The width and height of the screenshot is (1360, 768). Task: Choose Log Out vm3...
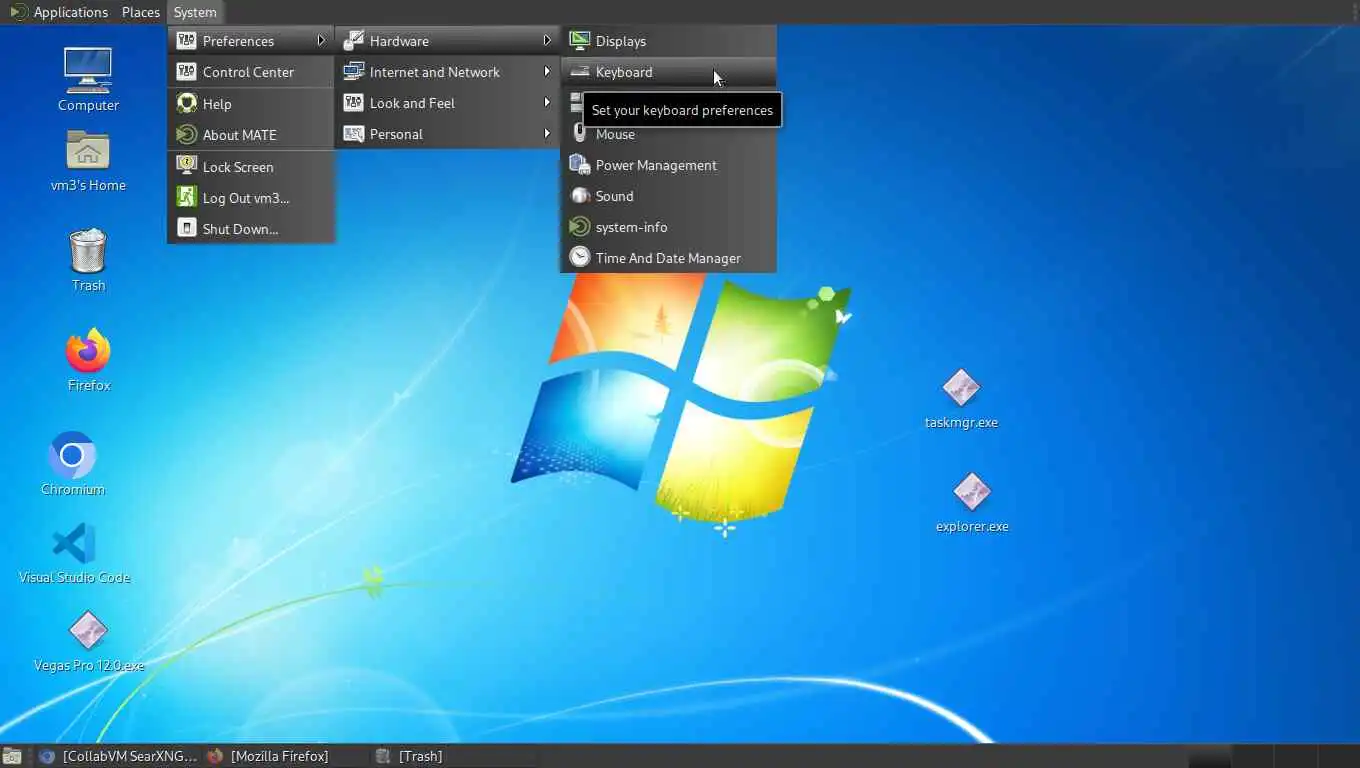click(251, 198)
